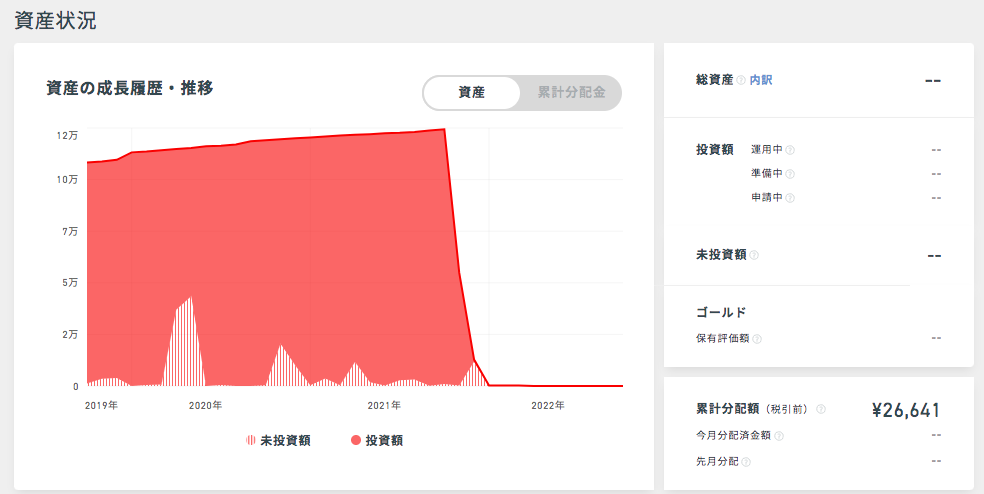
Task: Click the 保有評価額 label
Action: point(723,338)
